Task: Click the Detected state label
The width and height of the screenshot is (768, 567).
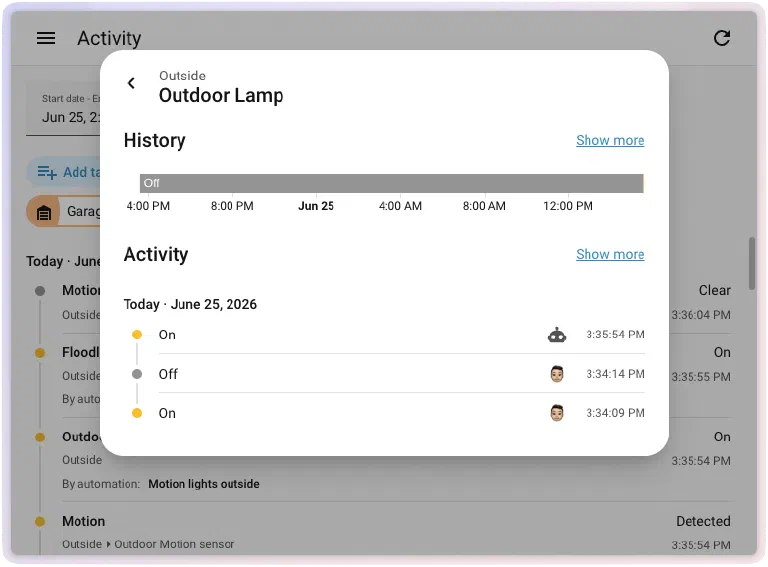Action: (x=703, y=521)
